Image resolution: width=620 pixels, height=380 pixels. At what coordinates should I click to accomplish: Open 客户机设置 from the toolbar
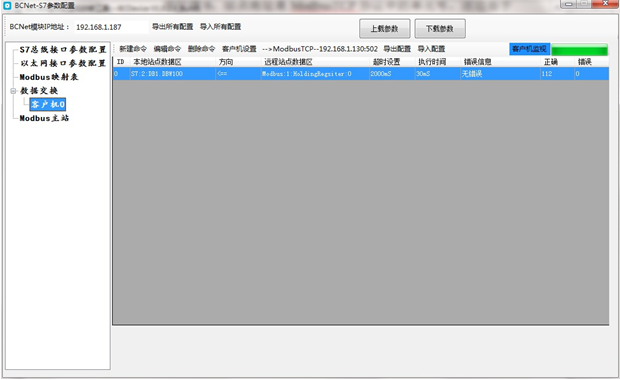[x=239, y=49]
